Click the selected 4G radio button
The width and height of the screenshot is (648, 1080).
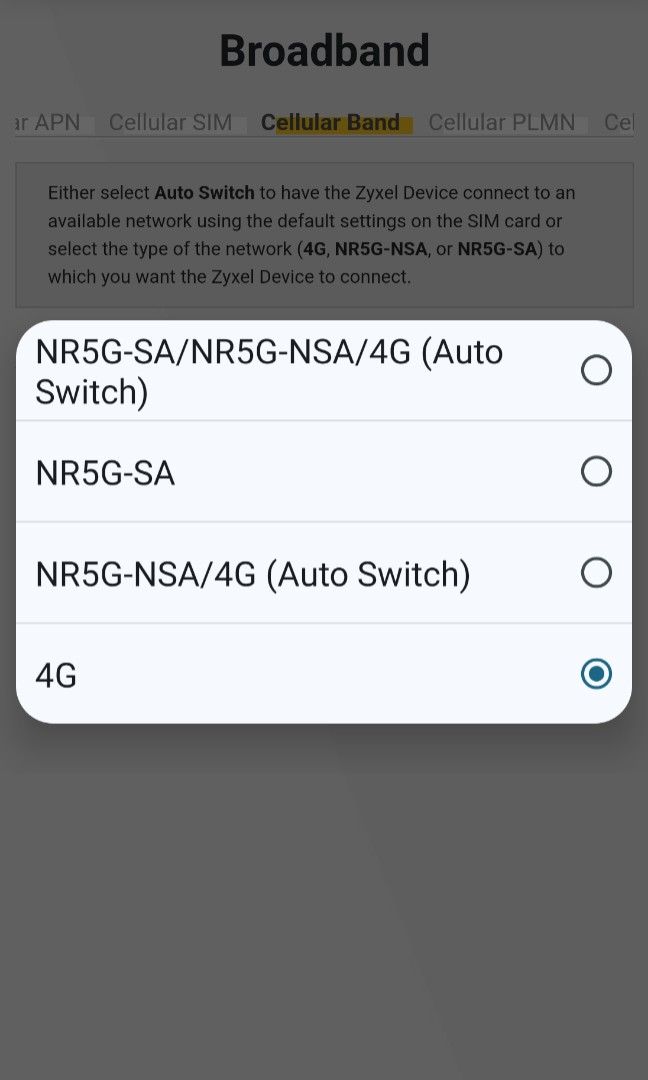tap(596, 674)
